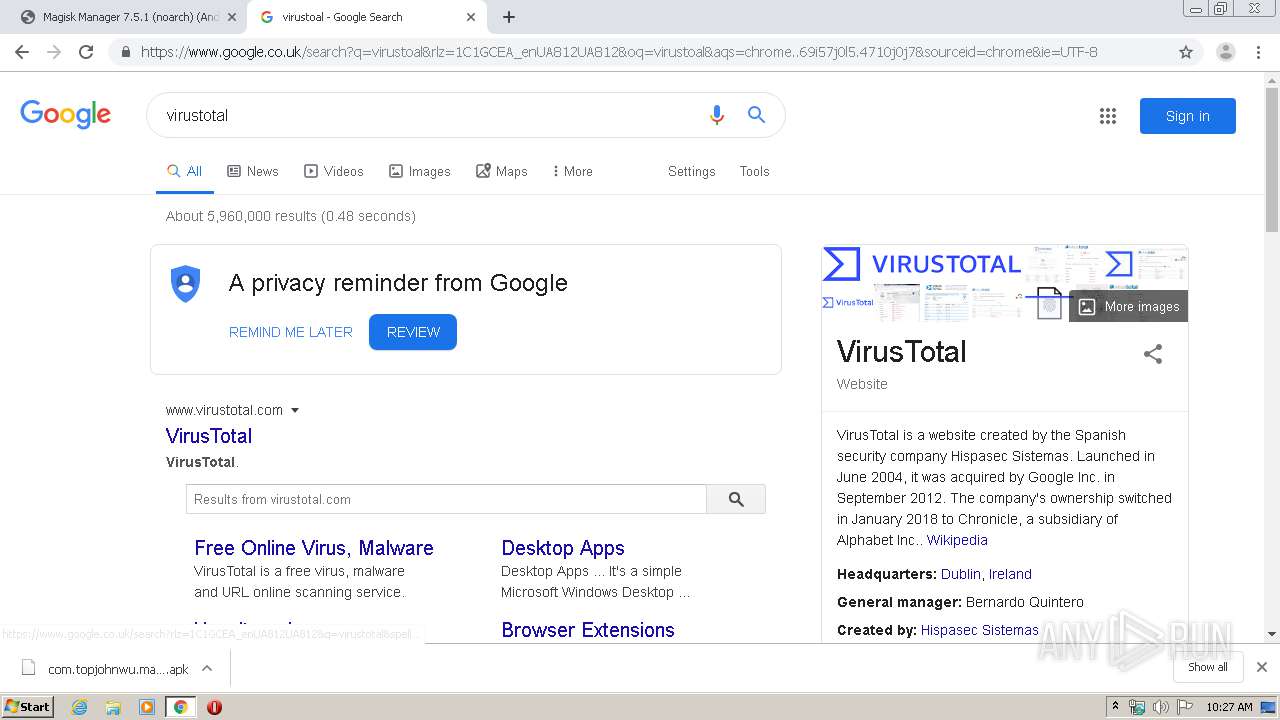Start voice search with microphone icon
The width and height of the screenshot is (1280, 720).
(716, 115)
